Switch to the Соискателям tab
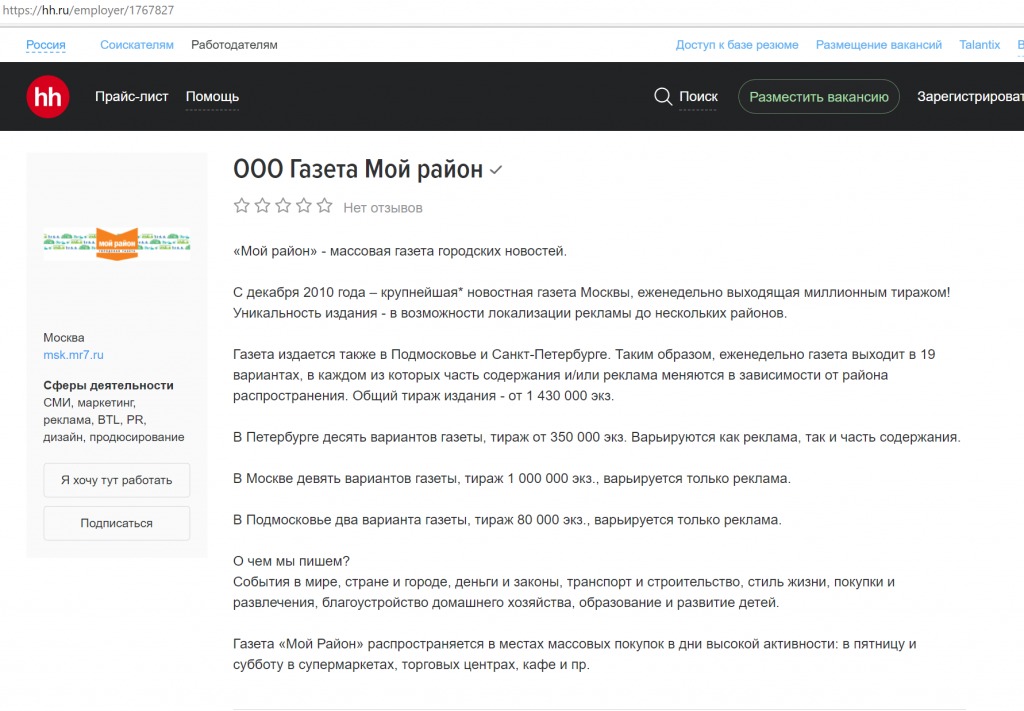 pos(136,45)
